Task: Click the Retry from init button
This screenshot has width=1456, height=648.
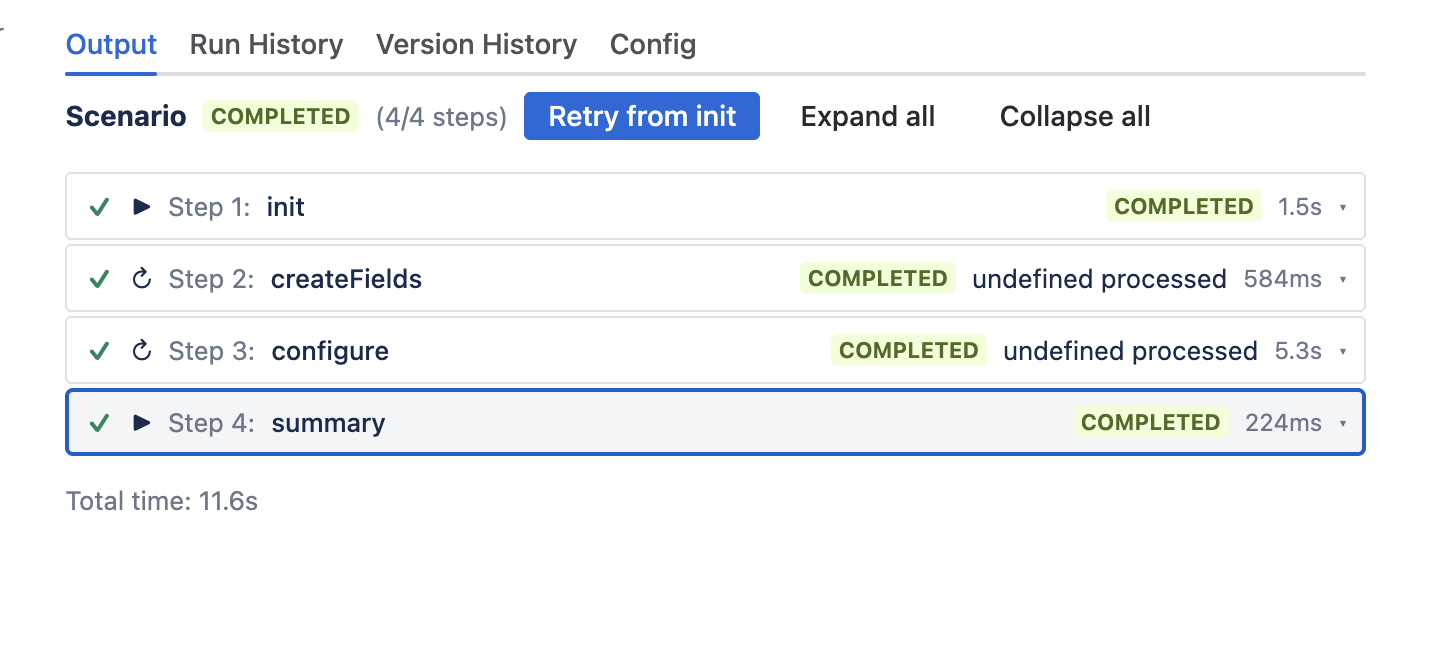Action: 641,116
